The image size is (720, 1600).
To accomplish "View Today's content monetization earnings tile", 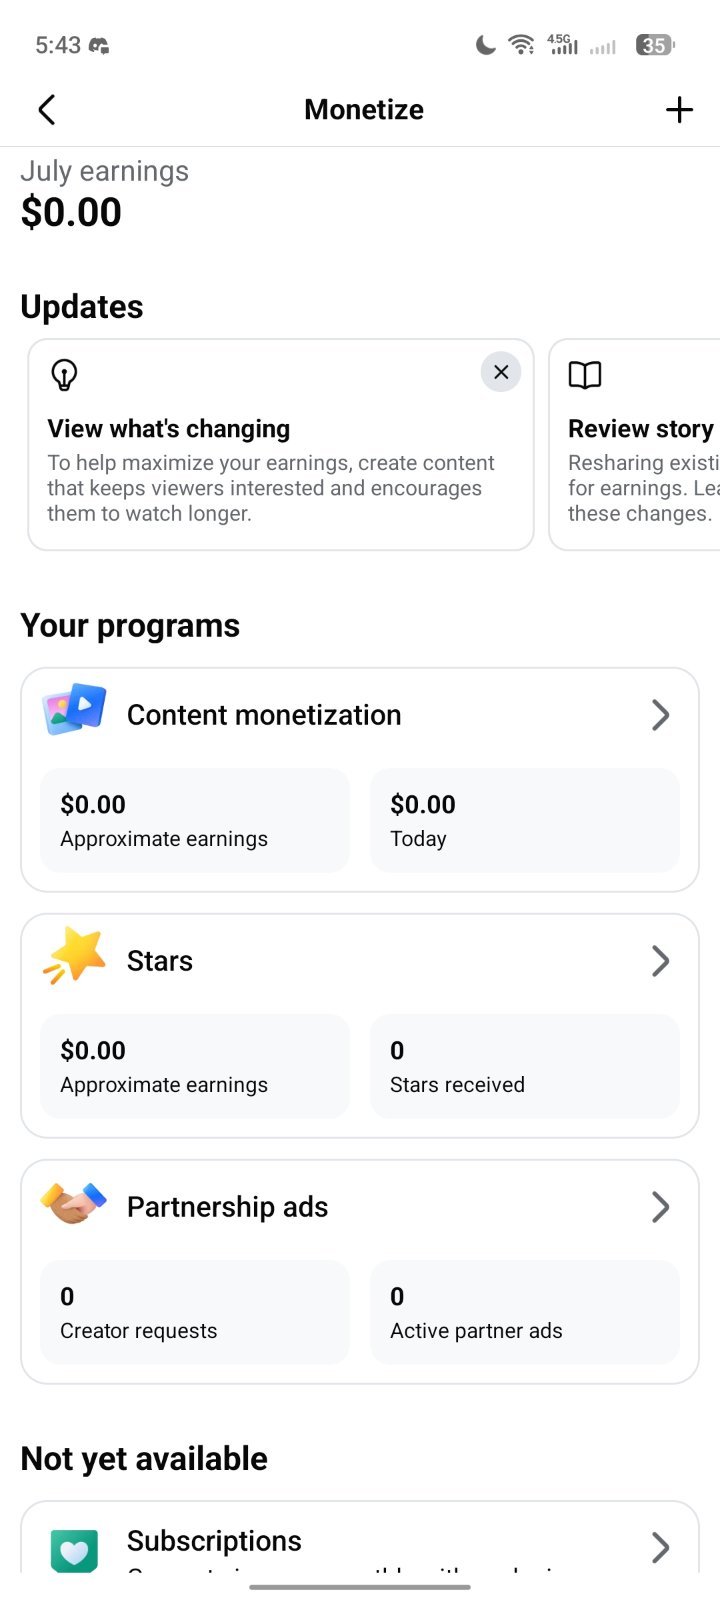I will pyautogui.click(x=524, y=820).
